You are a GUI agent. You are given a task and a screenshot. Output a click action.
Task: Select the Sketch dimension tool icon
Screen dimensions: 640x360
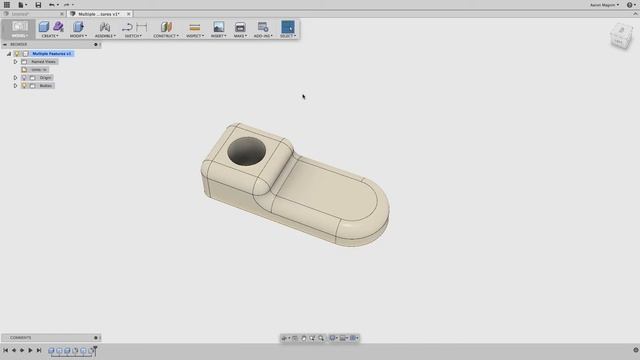[x=142, y=27]
